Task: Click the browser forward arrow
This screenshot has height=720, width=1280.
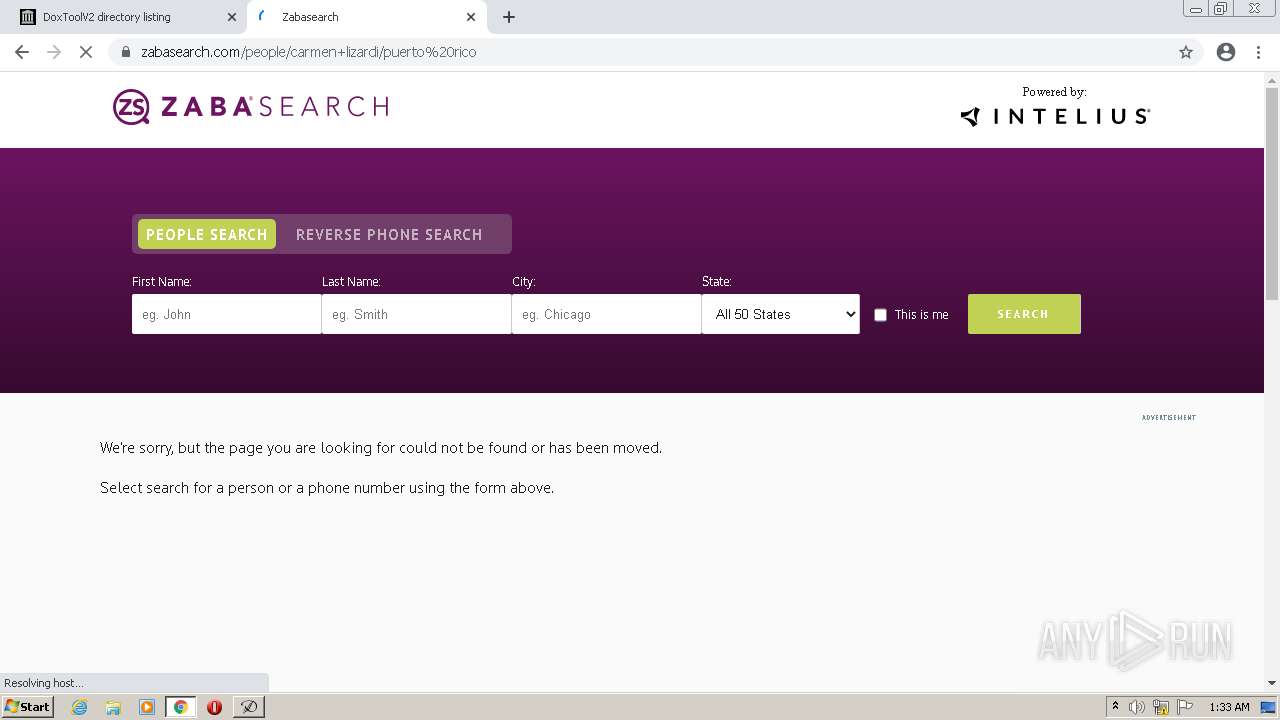Action: click(54, 52)
